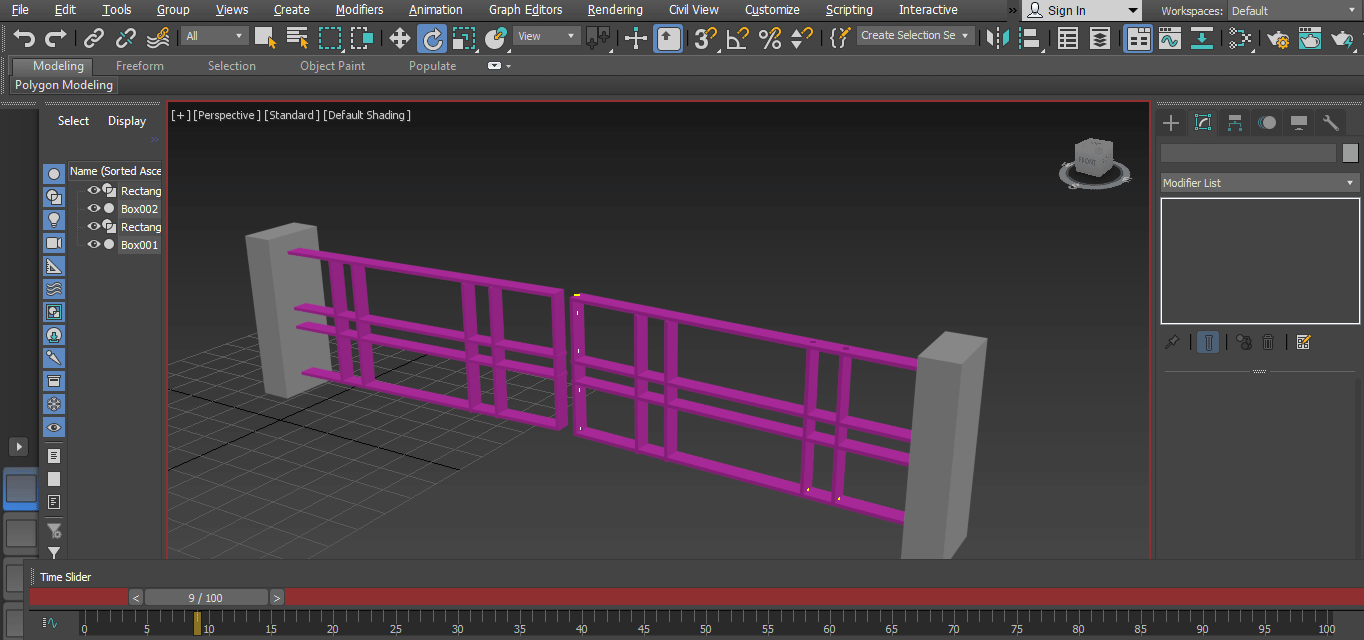
Task: Expand Polygon Modeling panel
Action: [64, 85]
